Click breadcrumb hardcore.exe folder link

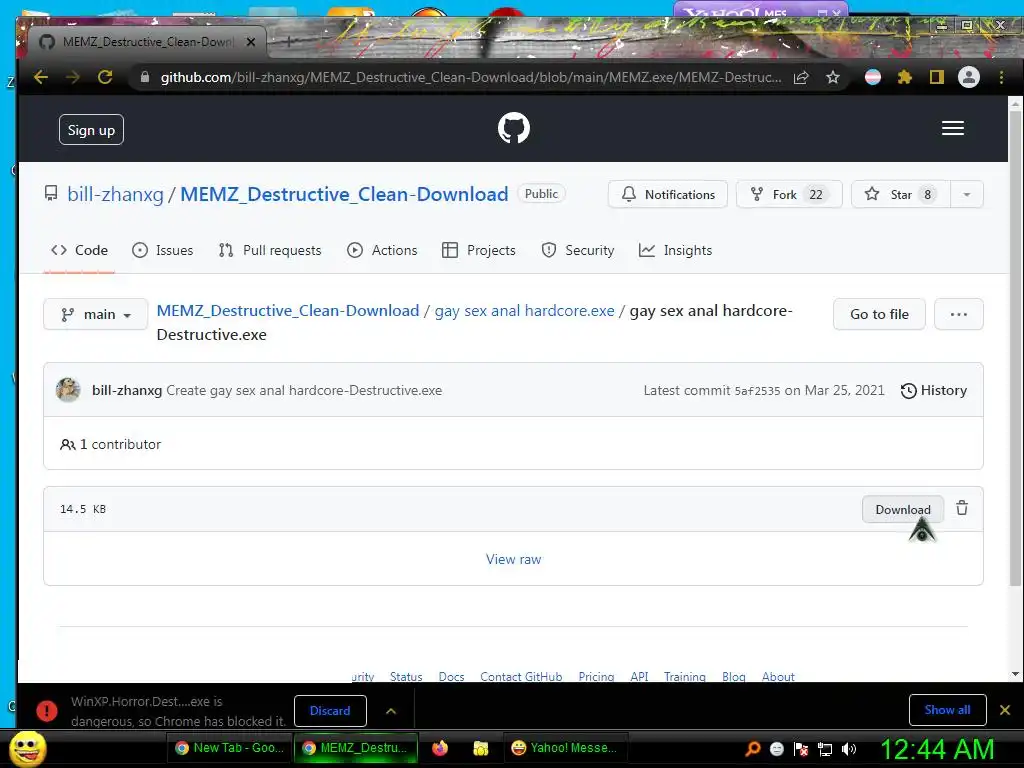click(x=524, y=311)
